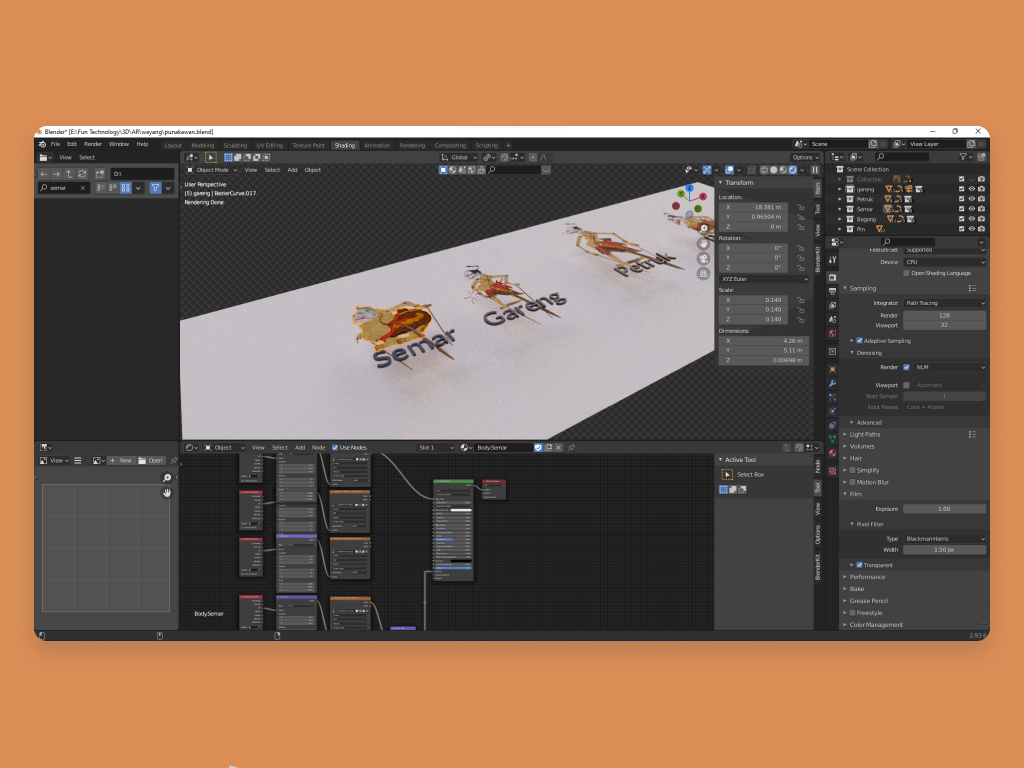Uncheck the Adaptive Sampling checkbox
Viewport: 1024px width, 768px height.
pos(859,340)
